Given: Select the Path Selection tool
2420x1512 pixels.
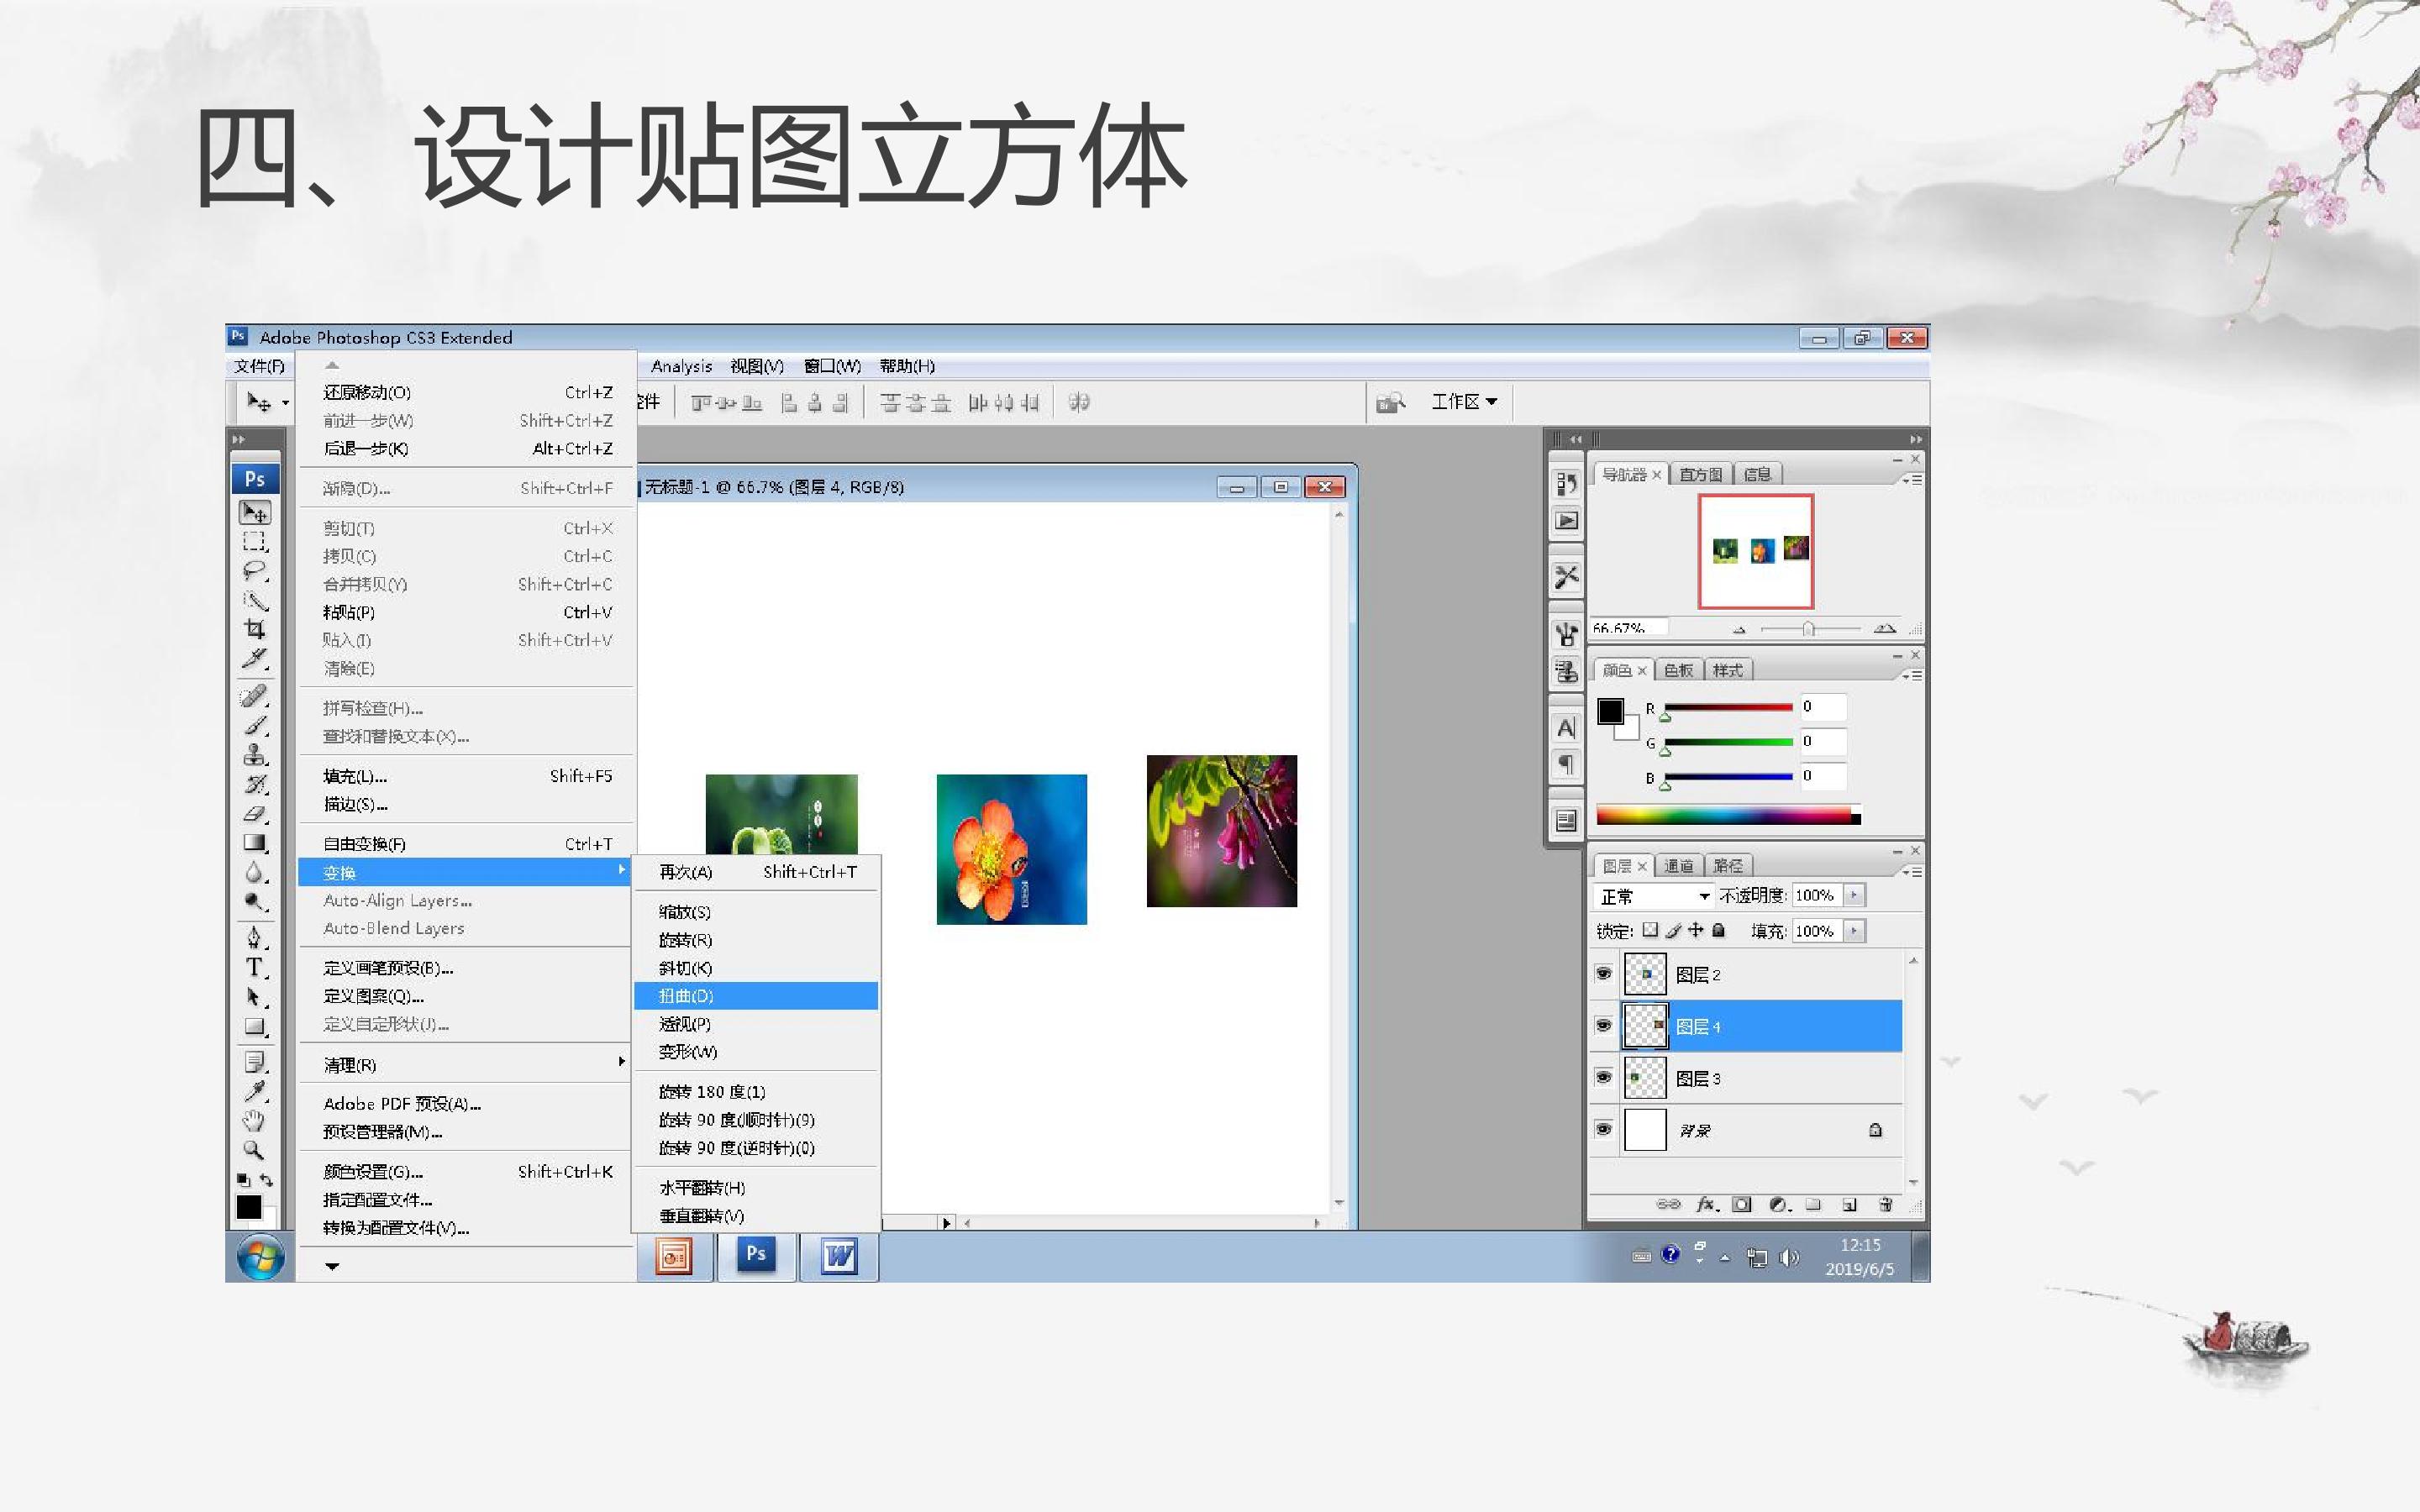Looking at the screenshot, I should (x=255, y=997).
